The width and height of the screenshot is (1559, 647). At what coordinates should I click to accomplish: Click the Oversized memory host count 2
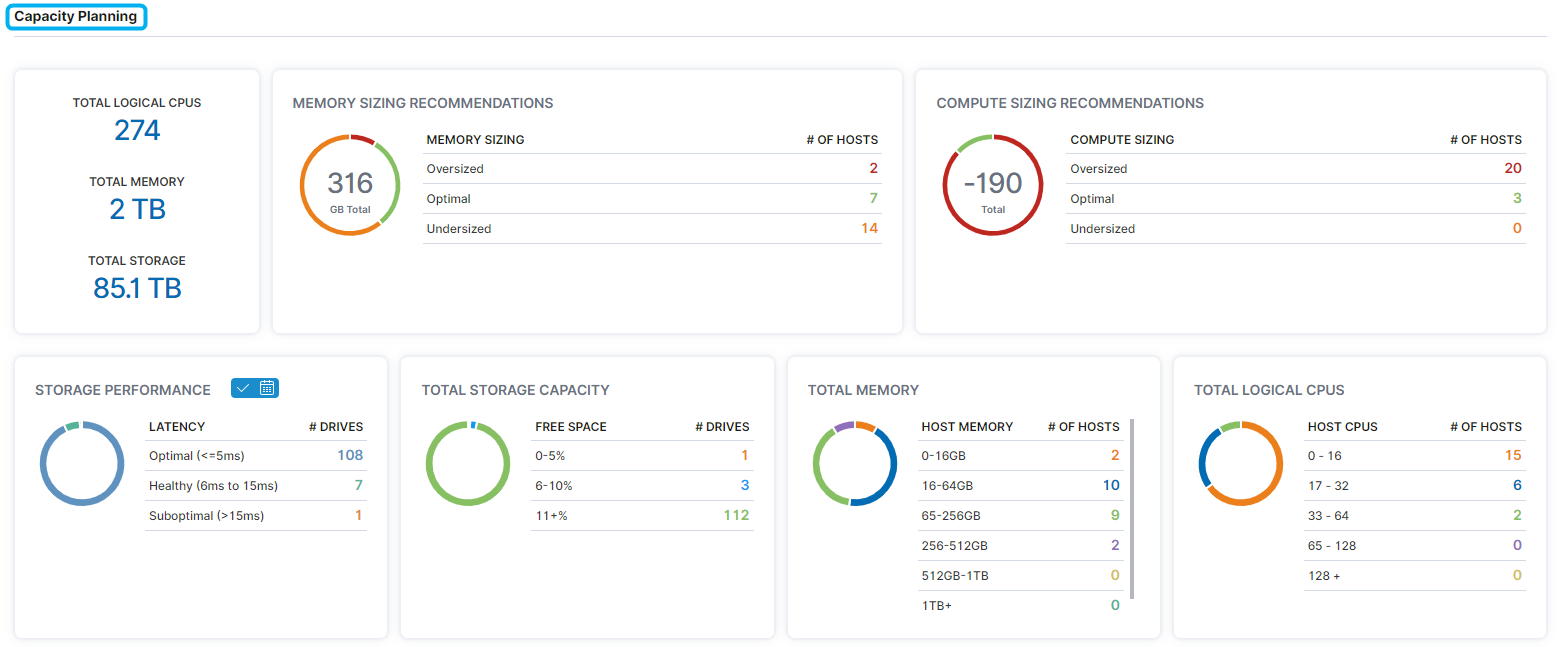point(873,169)
